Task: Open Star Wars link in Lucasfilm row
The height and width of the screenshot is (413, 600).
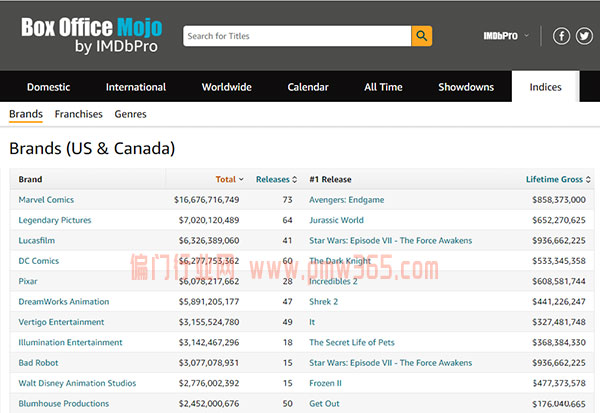Action: click(x=390, y=240)
